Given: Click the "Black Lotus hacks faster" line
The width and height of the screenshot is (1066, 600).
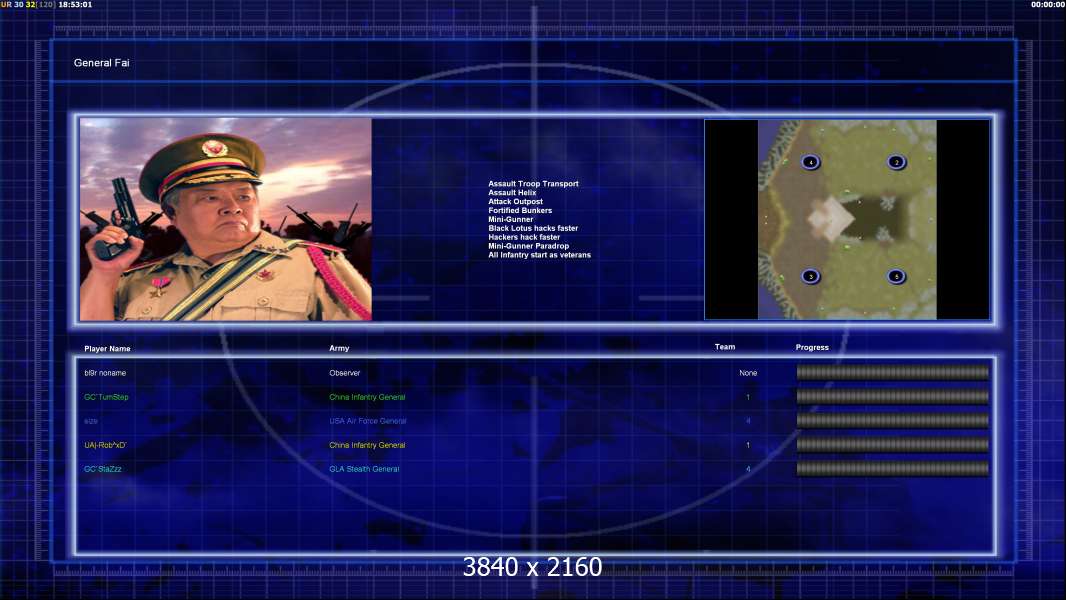Looking at the screenshot, I should [533, 228].
